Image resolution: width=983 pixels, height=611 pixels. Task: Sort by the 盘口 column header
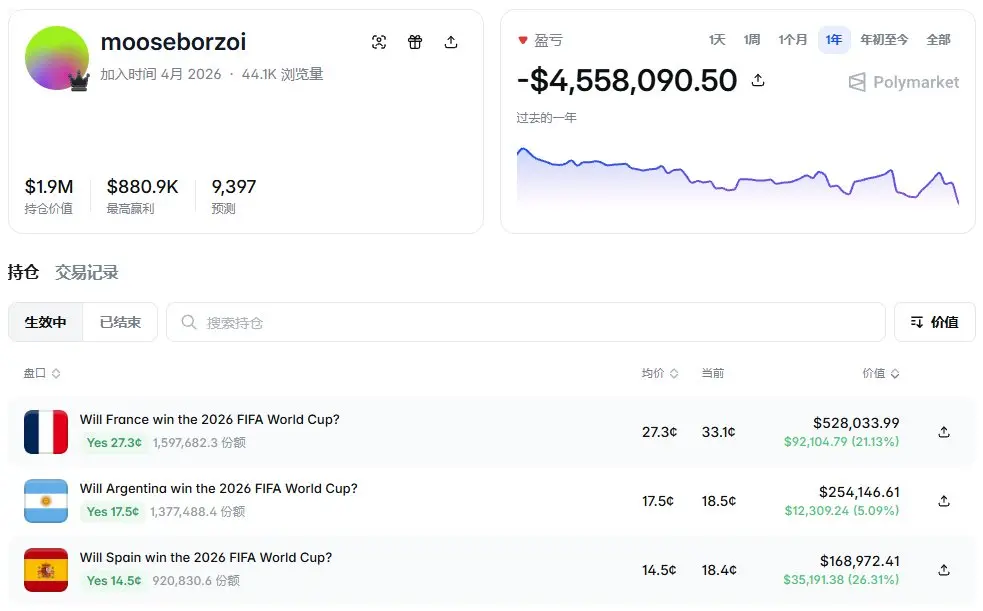coord(42,373)
